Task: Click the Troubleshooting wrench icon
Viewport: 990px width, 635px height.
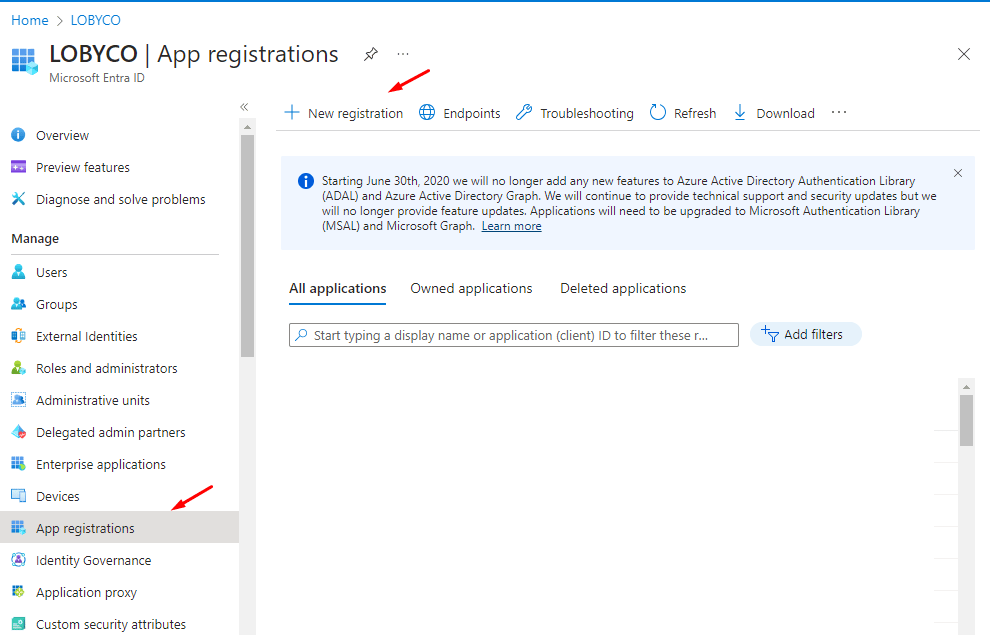Action: (x=524, y=112)
